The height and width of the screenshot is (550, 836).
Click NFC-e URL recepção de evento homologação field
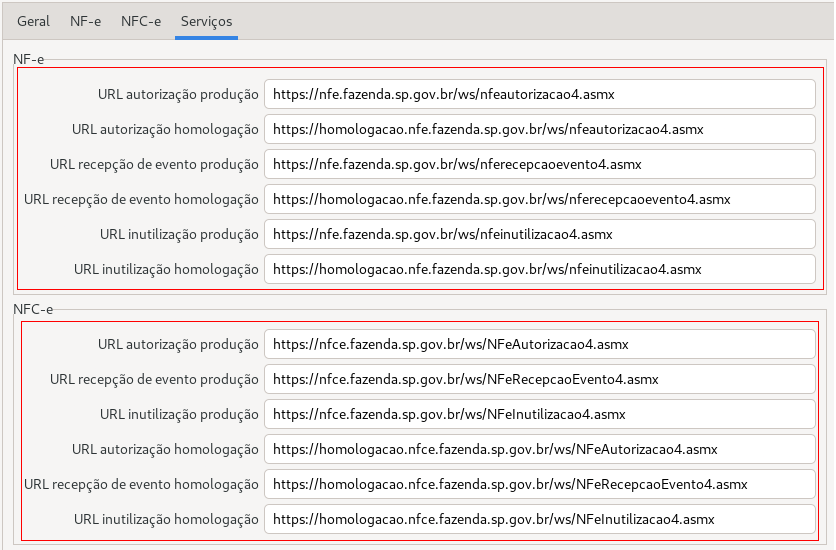[540, 485]
